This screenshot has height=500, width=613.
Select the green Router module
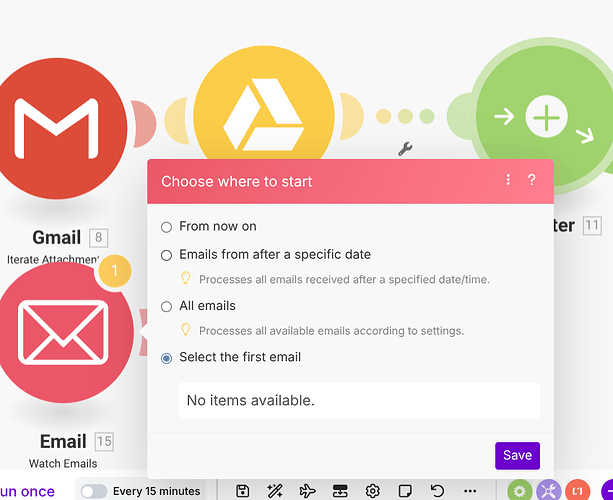point(547,115)
